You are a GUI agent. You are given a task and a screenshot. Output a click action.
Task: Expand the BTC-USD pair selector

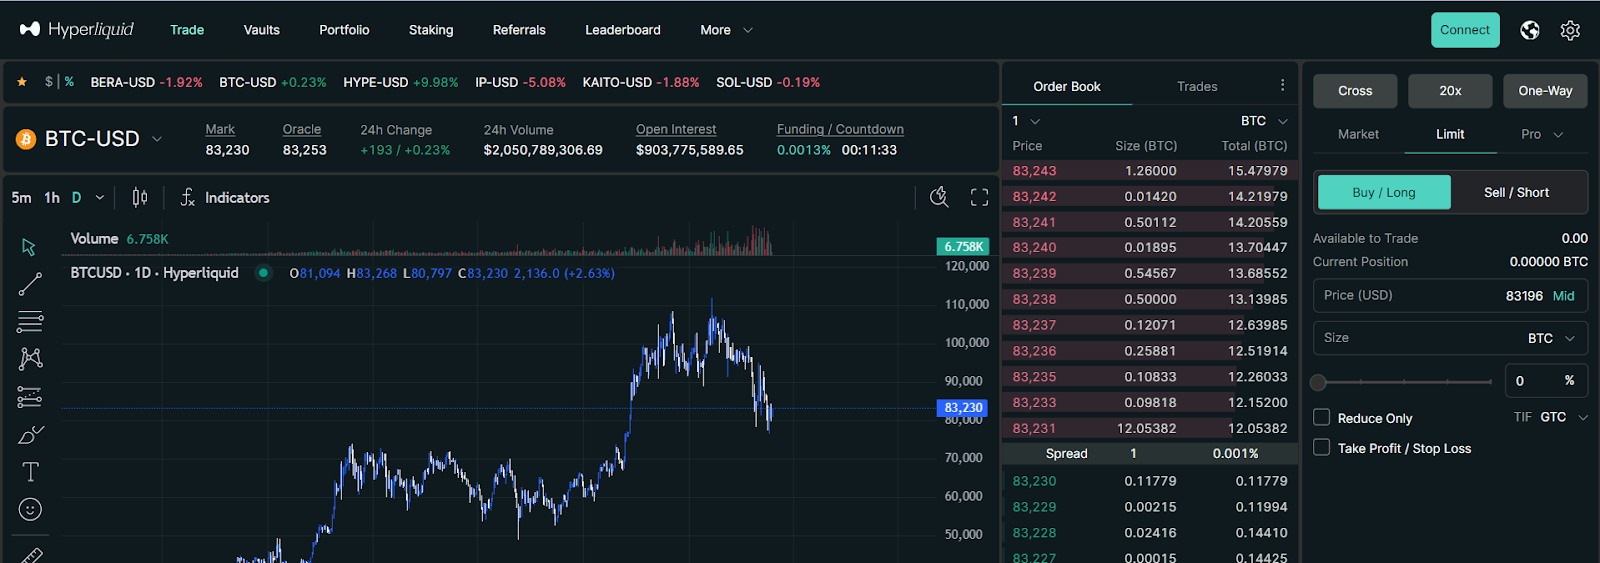pyautogui.click(x=157, y=139)
